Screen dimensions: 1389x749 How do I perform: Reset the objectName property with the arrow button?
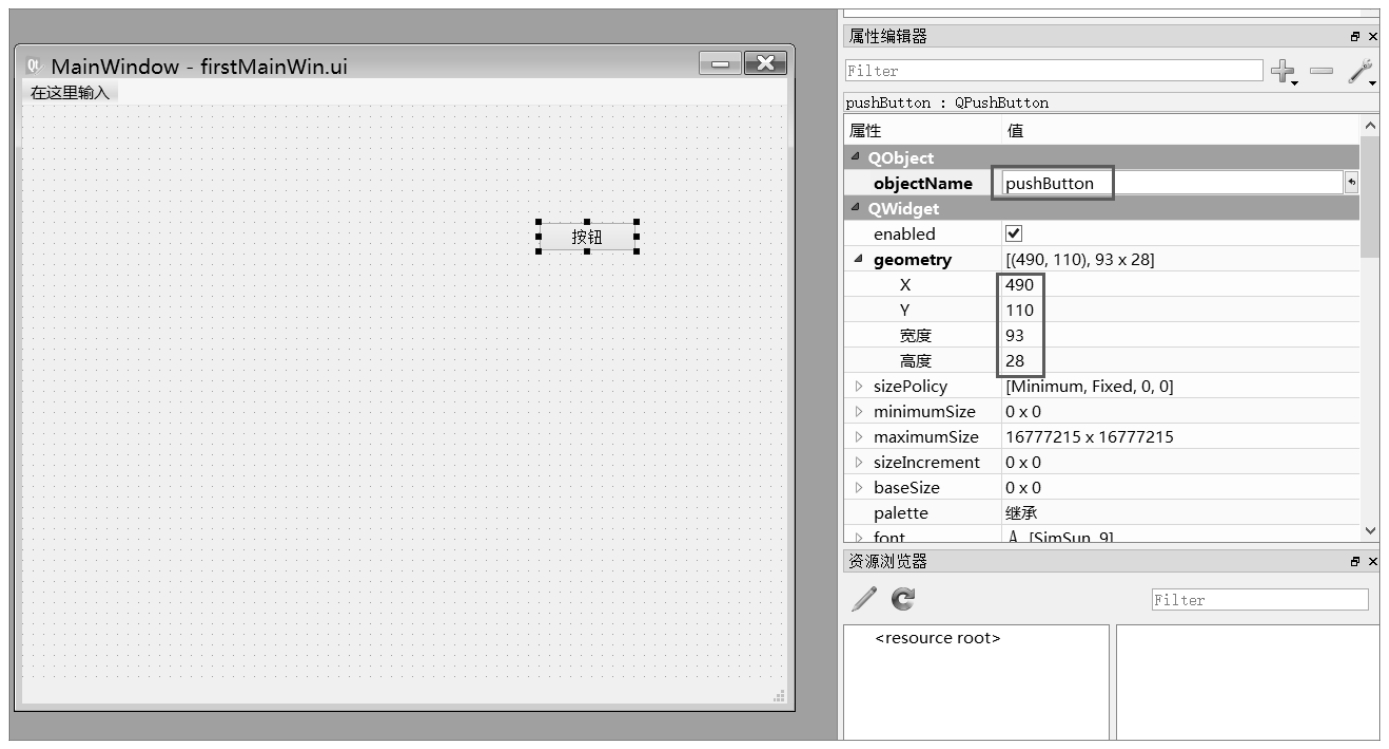[1352, 183]
